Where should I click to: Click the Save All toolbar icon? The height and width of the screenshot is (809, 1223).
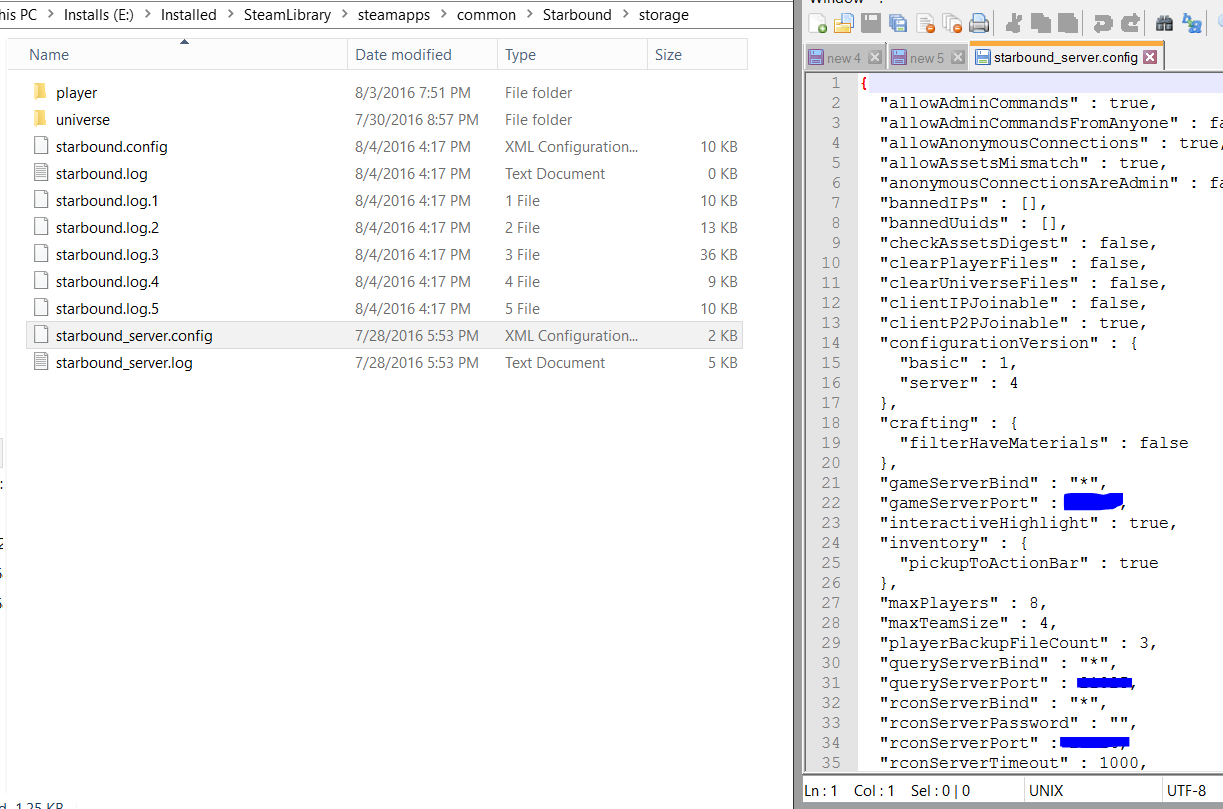click(898, 24)
